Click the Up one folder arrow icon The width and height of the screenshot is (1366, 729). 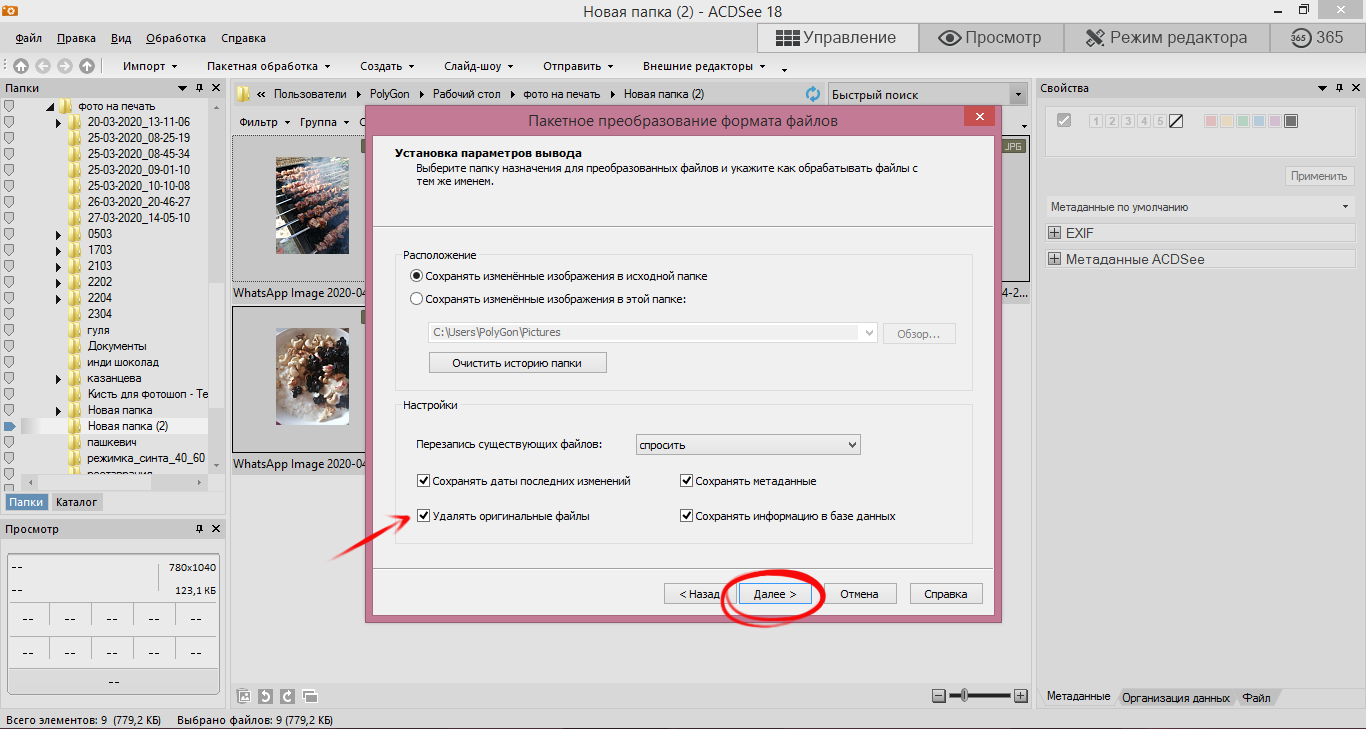87,66
